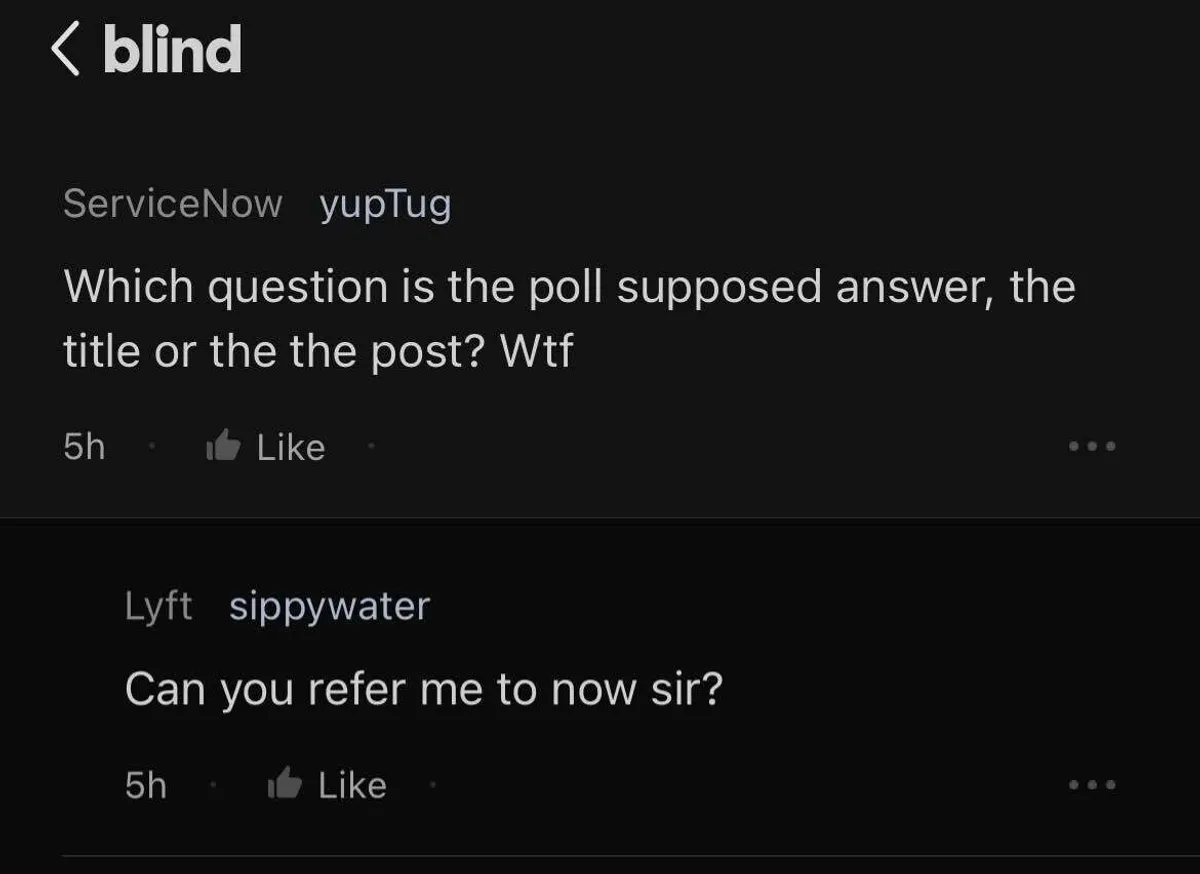This screenshot has width=1200, height=874.
Task: View the yupTug user profile
Action: point(385,205)
